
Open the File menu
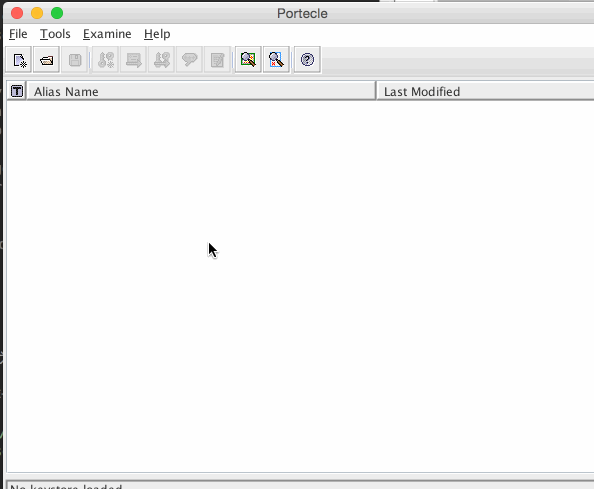18,34
